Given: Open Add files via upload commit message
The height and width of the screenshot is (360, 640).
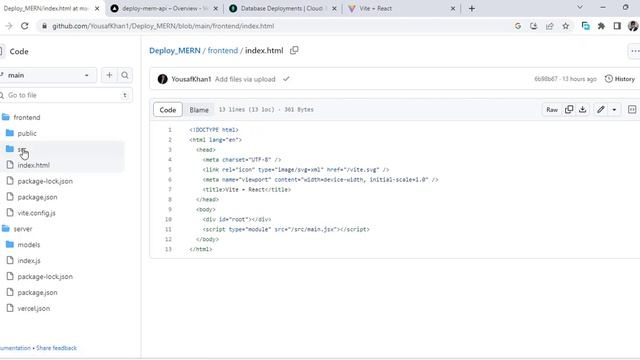Looking at the screenshot, I should (245, 79).
